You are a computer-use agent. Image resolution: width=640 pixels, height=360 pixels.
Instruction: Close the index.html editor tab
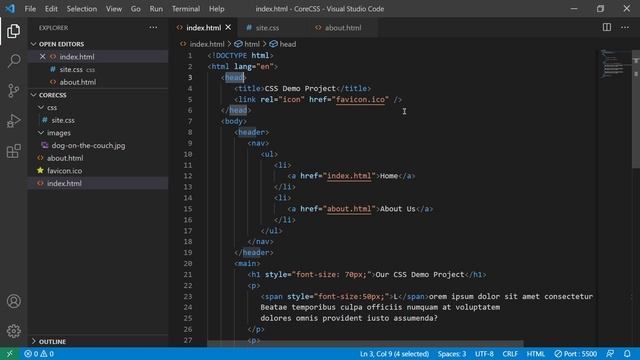(228, 27)
